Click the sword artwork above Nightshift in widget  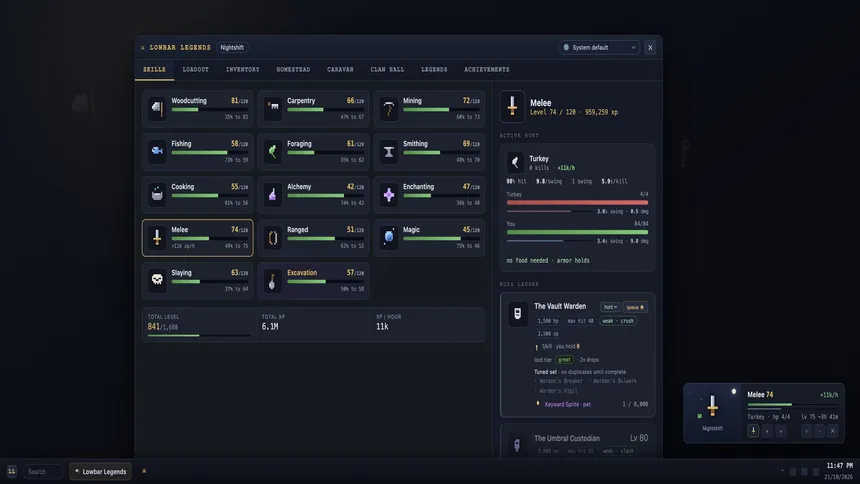tap(712, 406)
